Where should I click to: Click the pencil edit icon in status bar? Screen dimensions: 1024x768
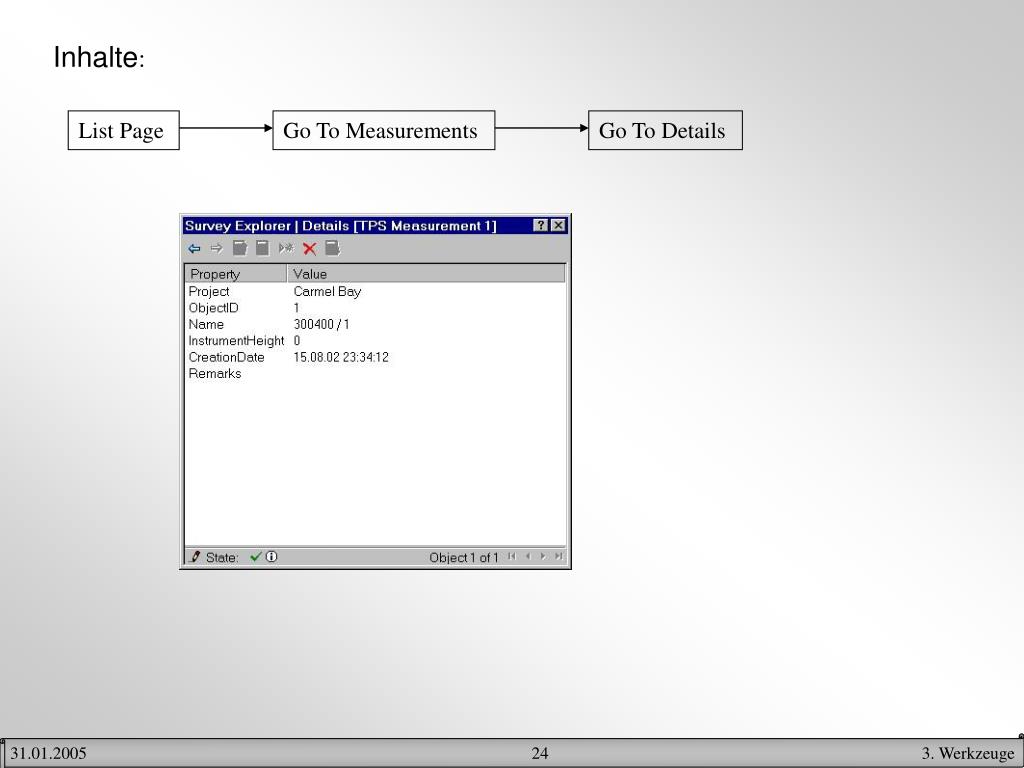point(195,556)
